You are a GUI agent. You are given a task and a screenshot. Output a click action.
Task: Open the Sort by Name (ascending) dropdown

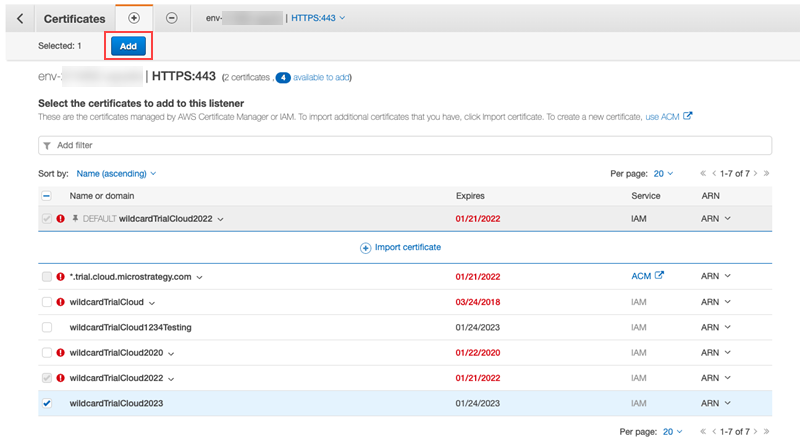[116, 173]
